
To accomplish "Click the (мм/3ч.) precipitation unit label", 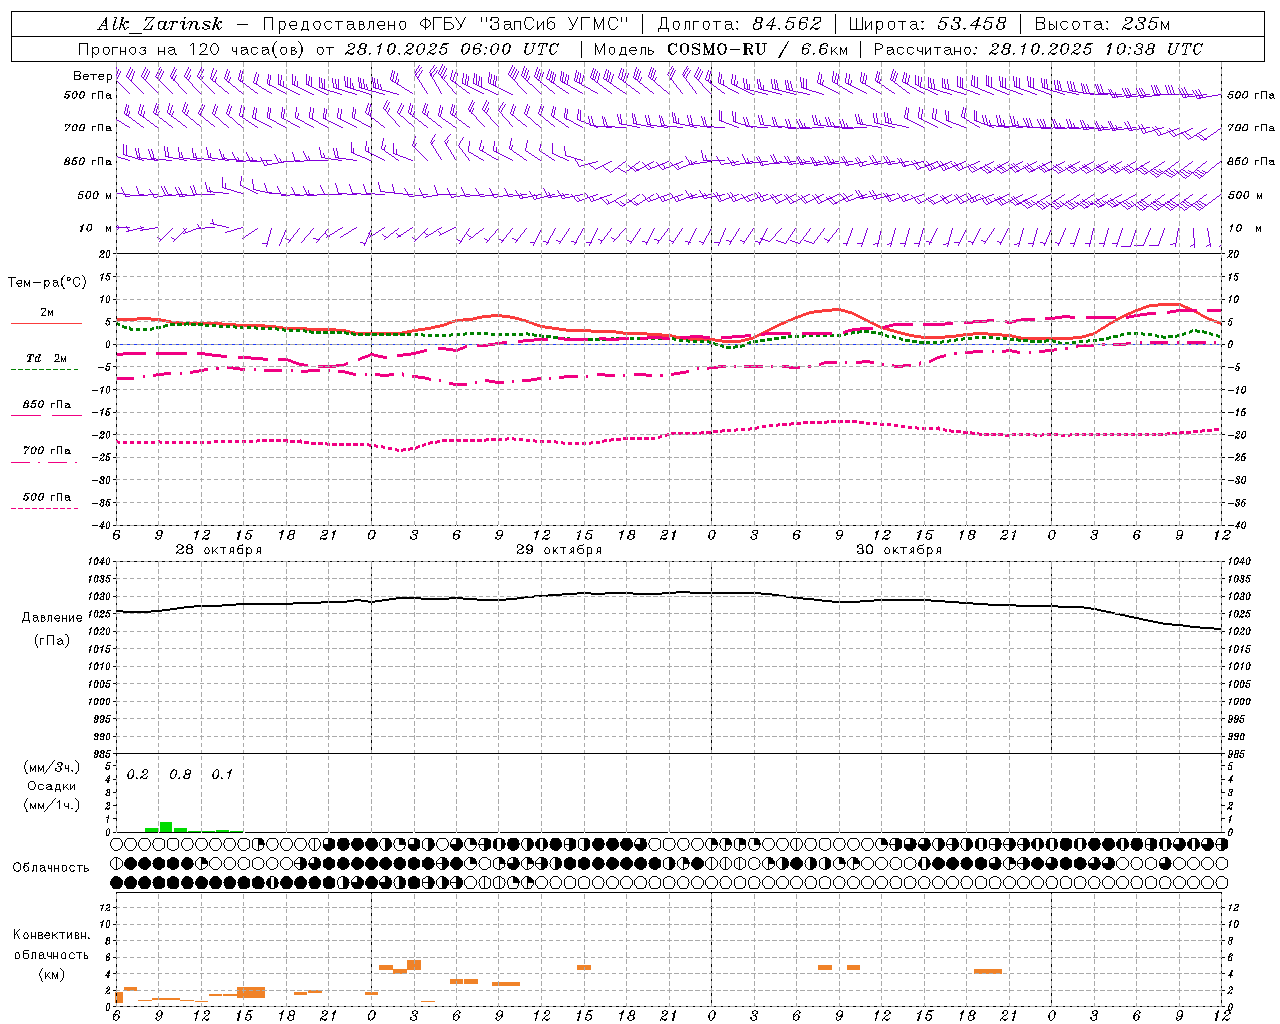I will coord(51,767).
